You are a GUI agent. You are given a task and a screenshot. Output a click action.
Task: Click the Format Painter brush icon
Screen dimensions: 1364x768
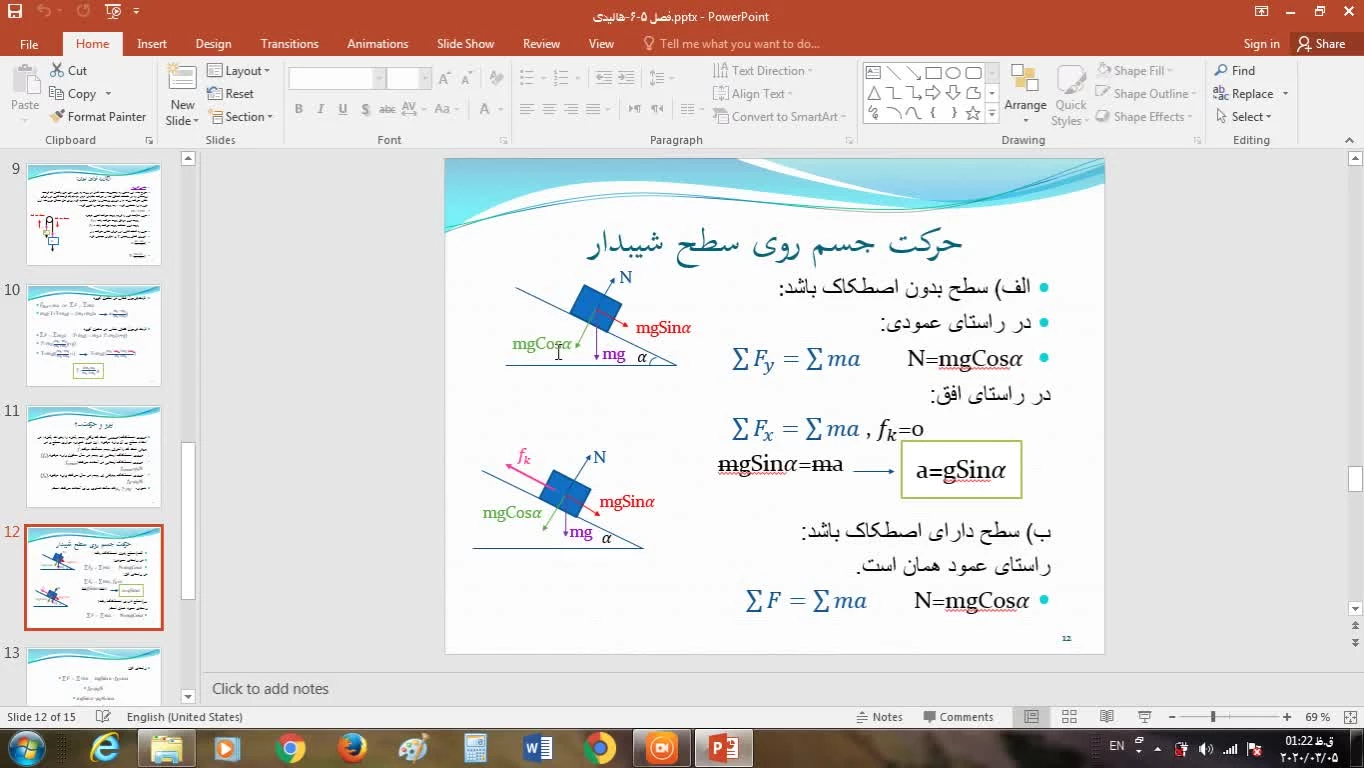pyautogui.click(x=58, y=117)
